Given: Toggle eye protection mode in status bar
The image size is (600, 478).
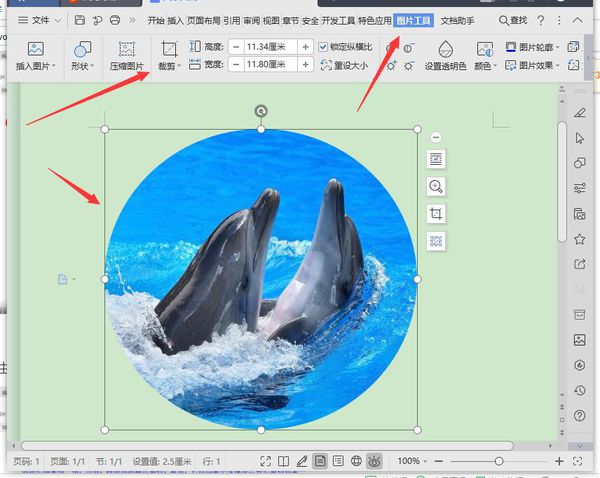Looking at the screenshot, I should click(x=374, y=461).
